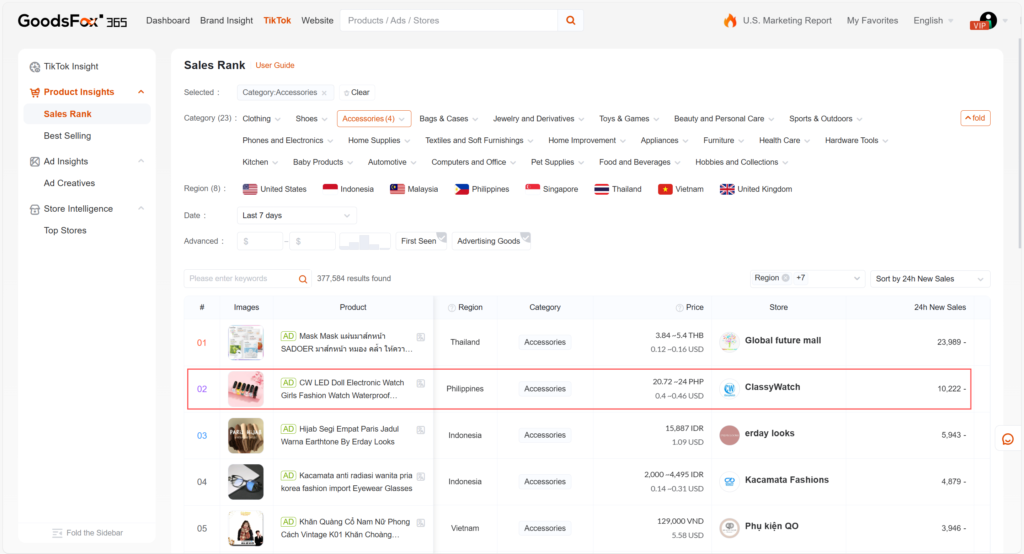The image size is (1024, 554).
Task: Toggle the Advertising Goods filter
Action: point(490,241)
